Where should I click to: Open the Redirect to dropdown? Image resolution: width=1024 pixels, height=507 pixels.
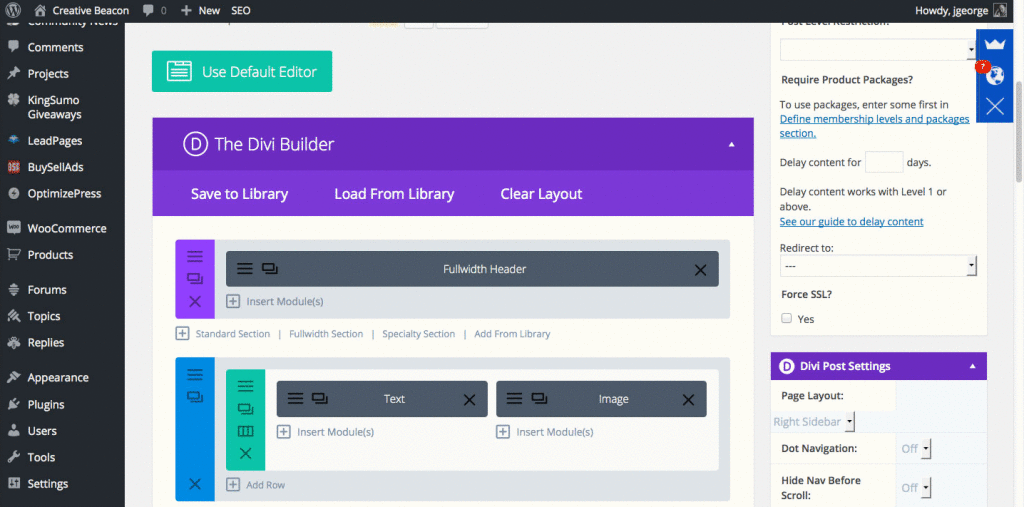click(x=878, y=266)
